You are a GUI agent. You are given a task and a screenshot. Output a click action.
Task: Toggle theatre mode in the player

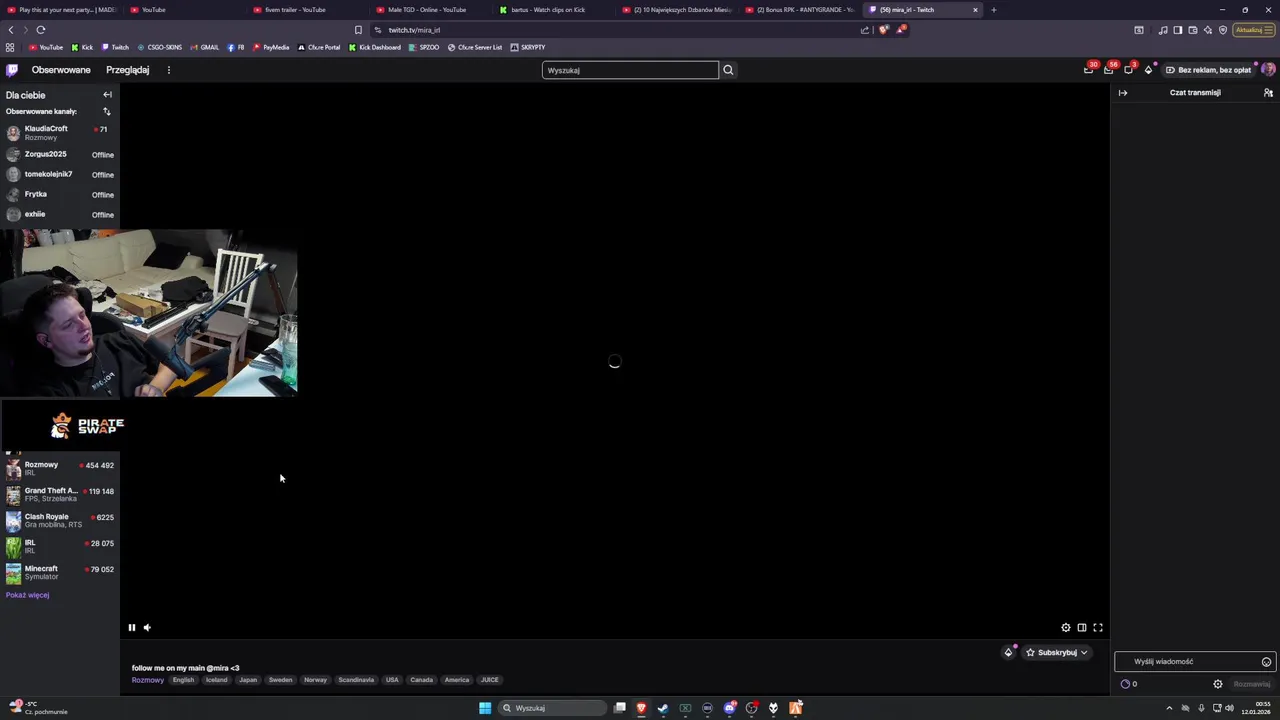tap(1082, 628)
